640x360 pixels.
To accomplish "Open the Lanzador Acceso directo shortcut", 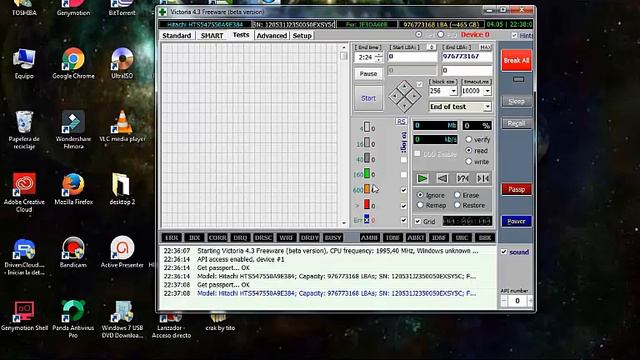I will pyautogui.click(x=171, y=326).
